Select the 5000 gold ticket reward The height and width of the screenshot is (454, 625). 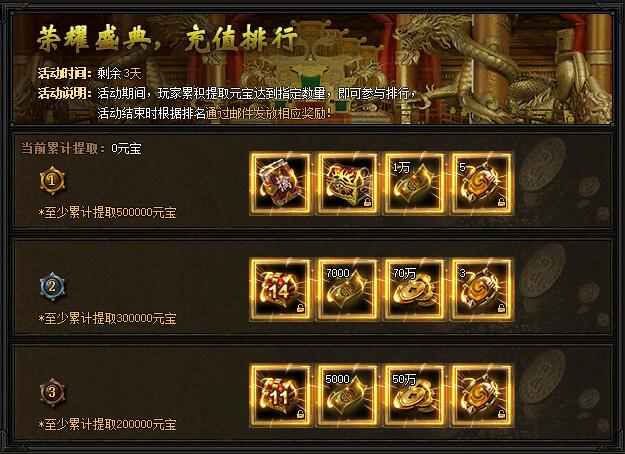[348, 396]
